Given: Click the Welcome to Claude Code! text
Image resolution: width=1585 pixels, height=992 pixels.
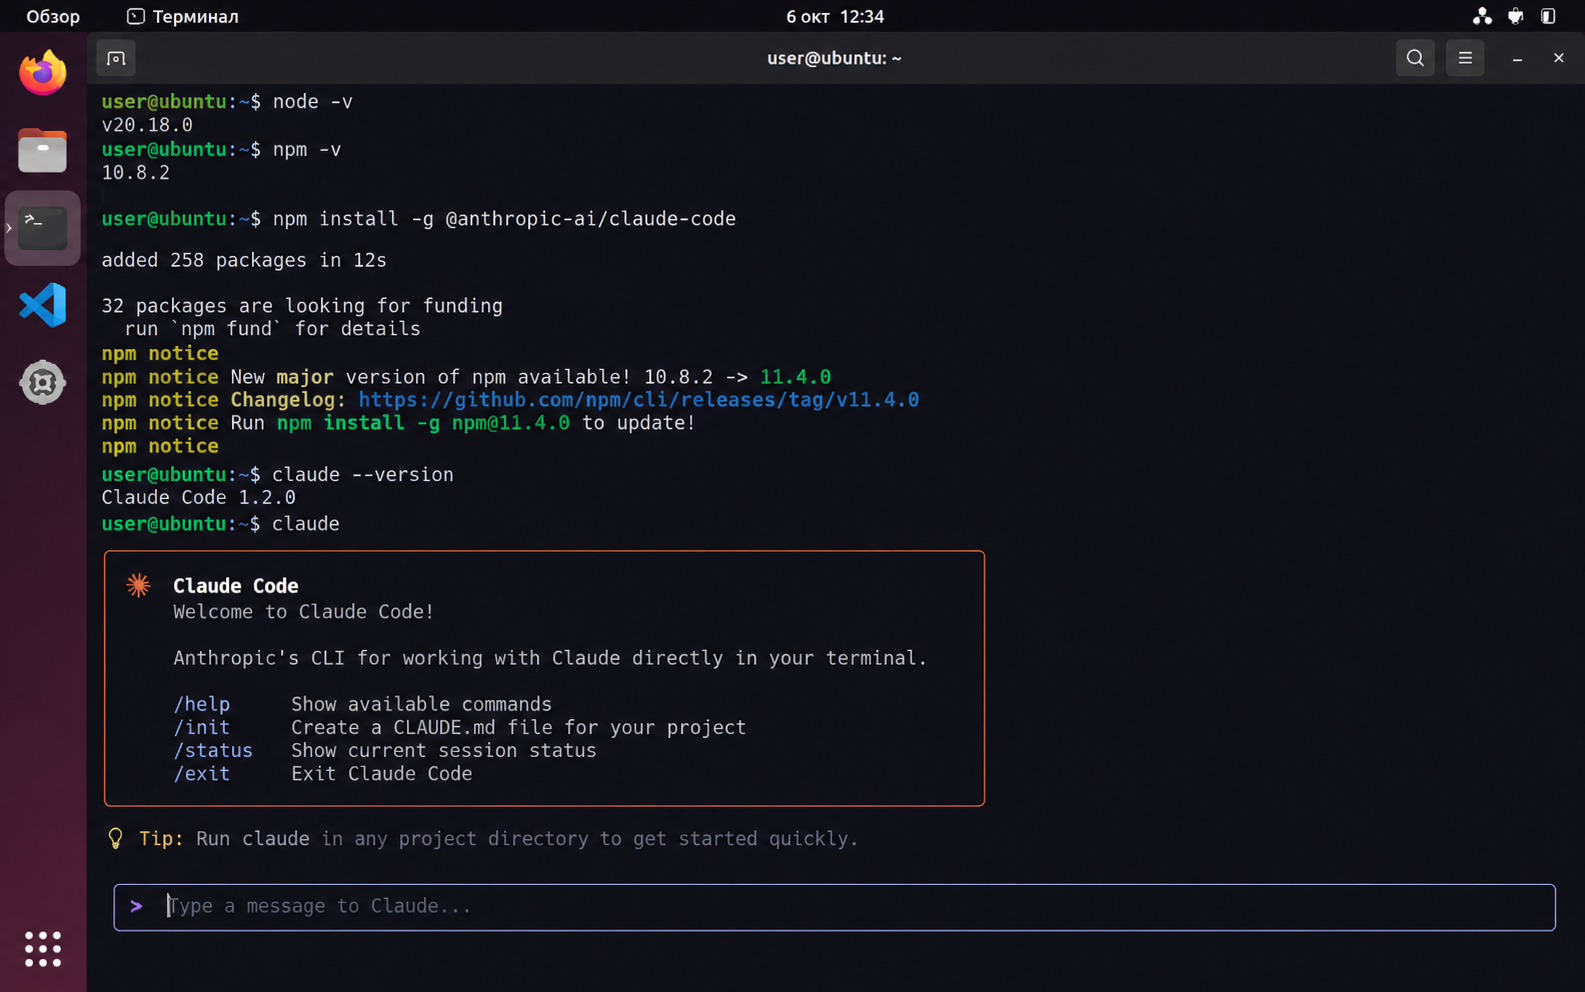Looking at the screenshot, I should pos(304,612).
